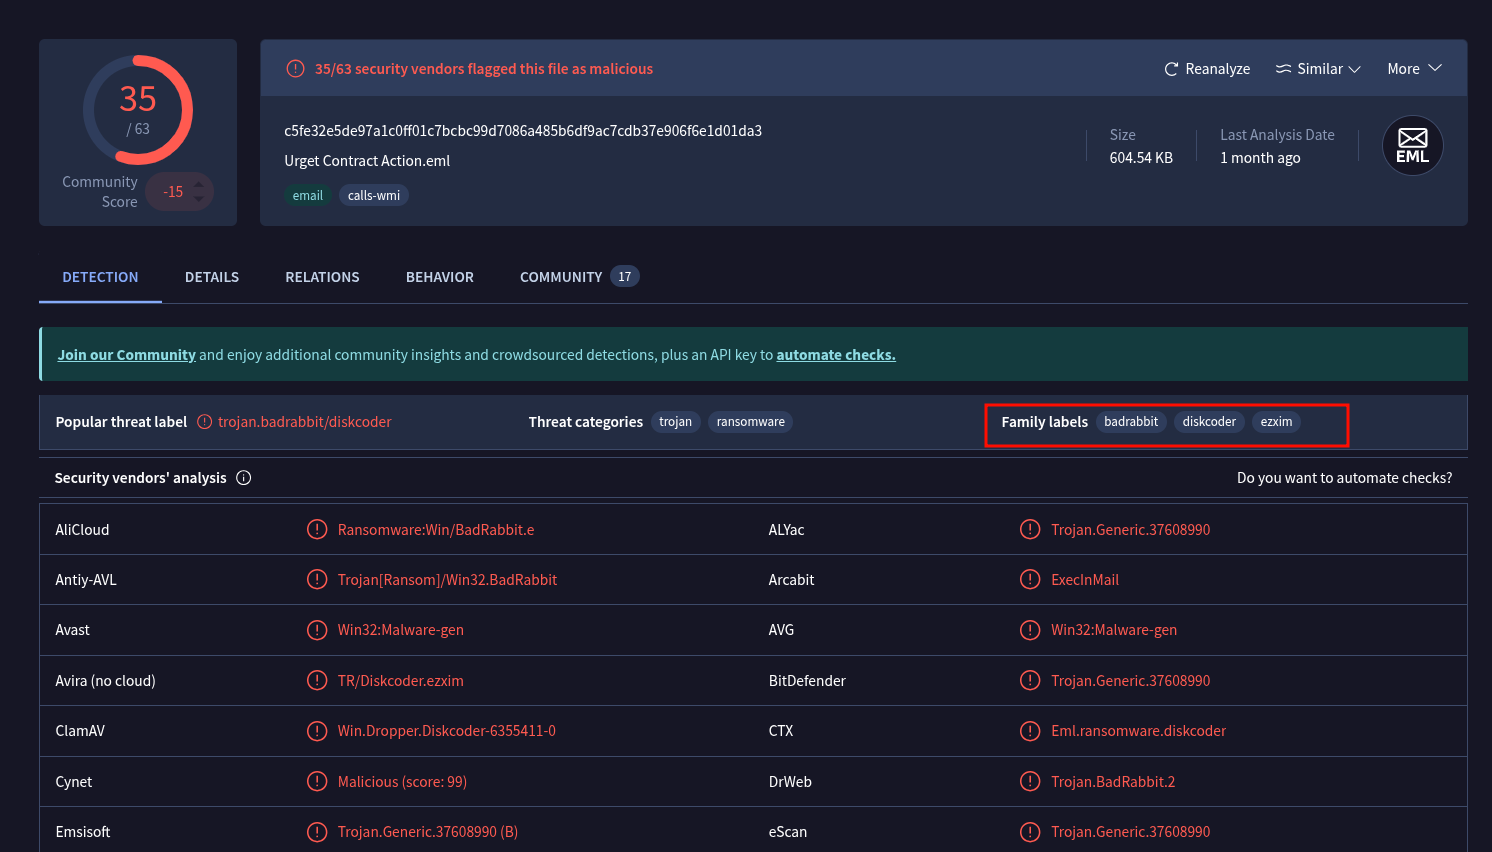Open the COMMUNITY tab
The width and height of the screenshot is (1492, 852).
pyautogui.click(x=579, y=277)
